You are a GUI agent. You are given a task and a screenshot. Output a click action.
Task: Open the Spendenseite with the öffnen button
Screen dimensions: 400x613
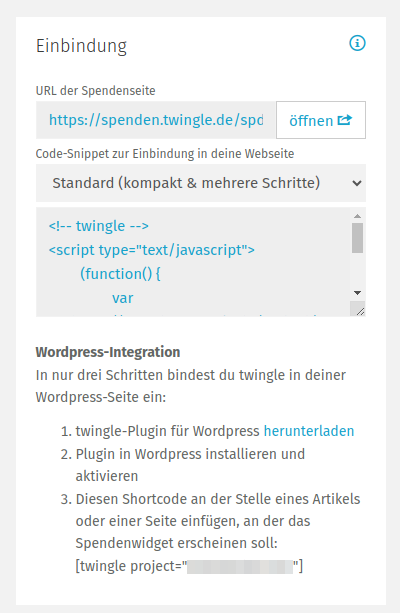click(x=321, y=120)
